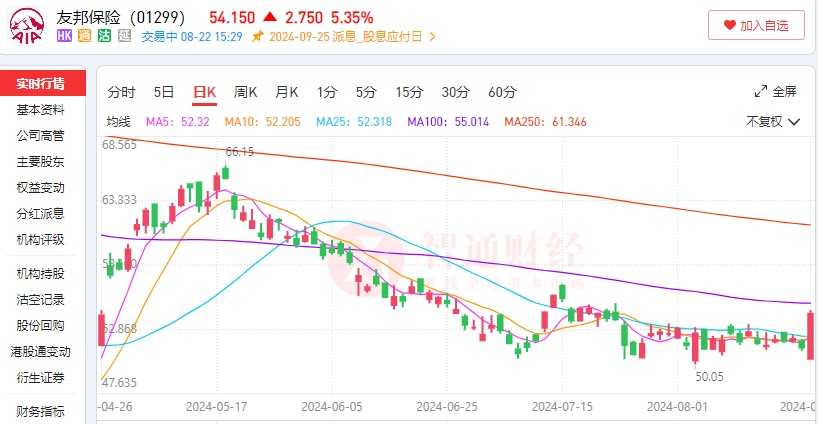This screenshot has height=424, width=818.
Task: Open 主要股东 in the sidebar
Action: (41, 162)
